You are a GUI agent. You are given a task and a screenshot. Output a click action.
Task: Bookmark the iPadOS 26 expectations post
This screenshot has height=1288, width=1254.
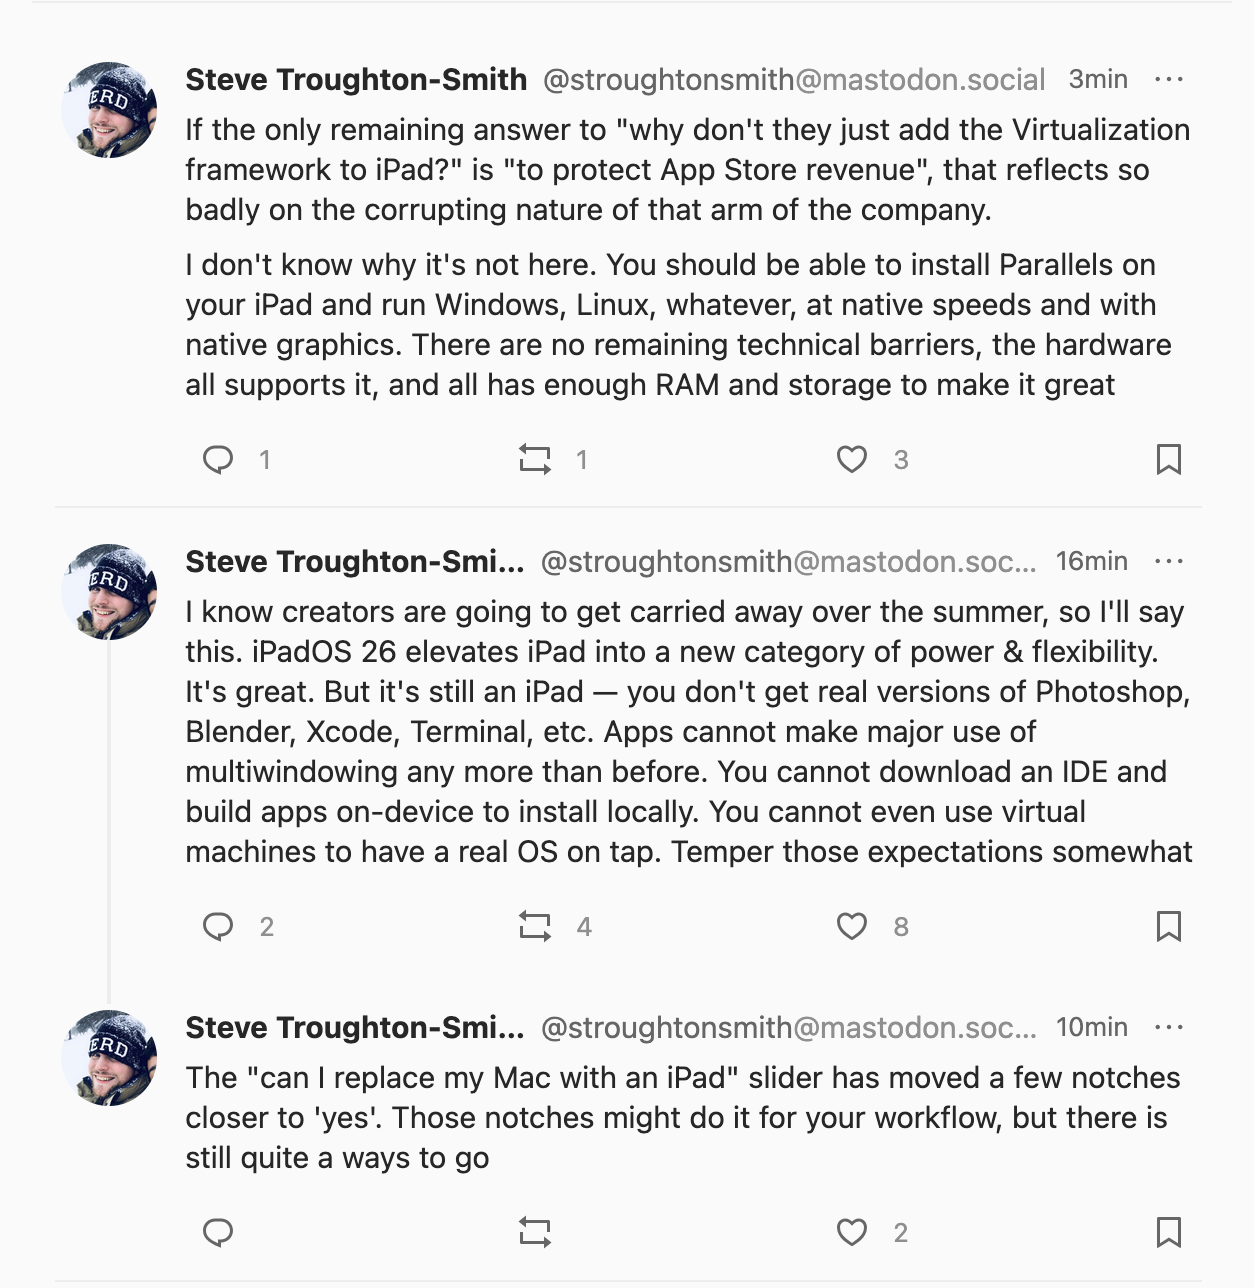tap(1168, 927)
